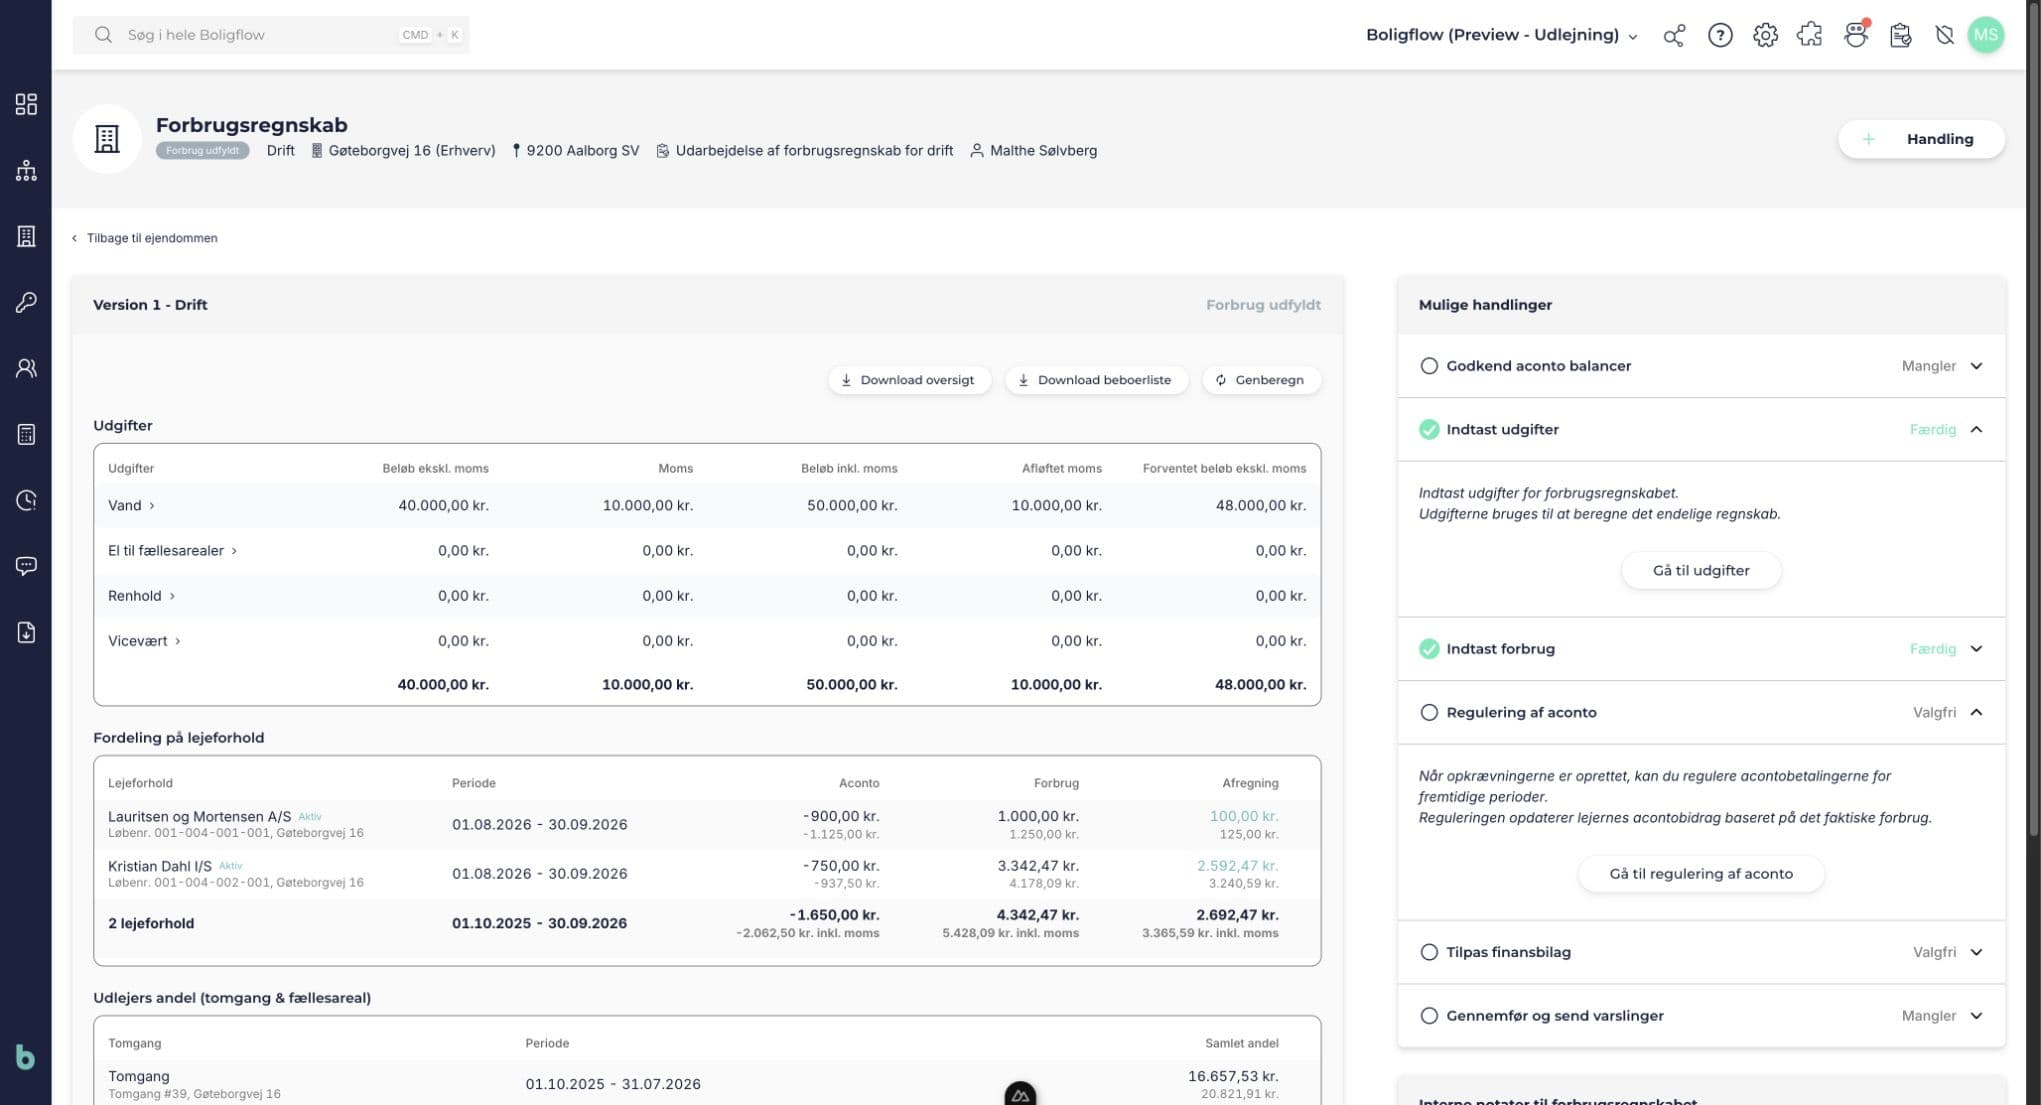The height and width of the screenshot is (1105, 2041).
Task: Toggle the Godkend aconto balancer circle
Action: coord(1429,366)
